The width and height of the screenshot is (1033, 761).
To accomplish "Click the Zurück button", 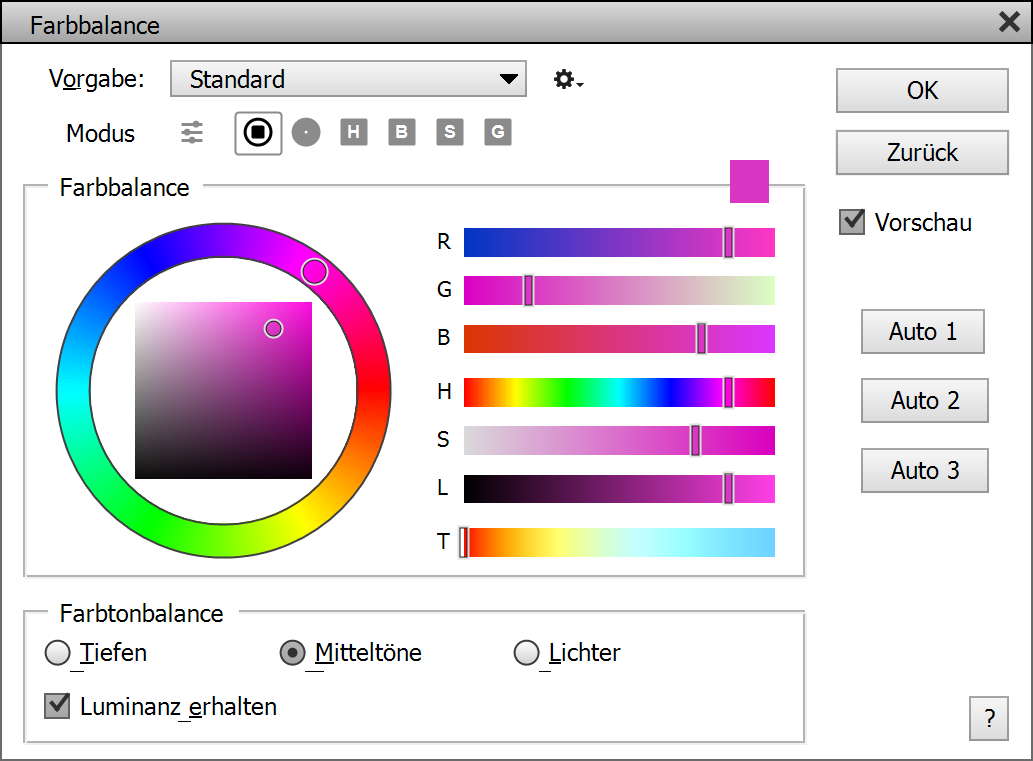I will 922,153.
